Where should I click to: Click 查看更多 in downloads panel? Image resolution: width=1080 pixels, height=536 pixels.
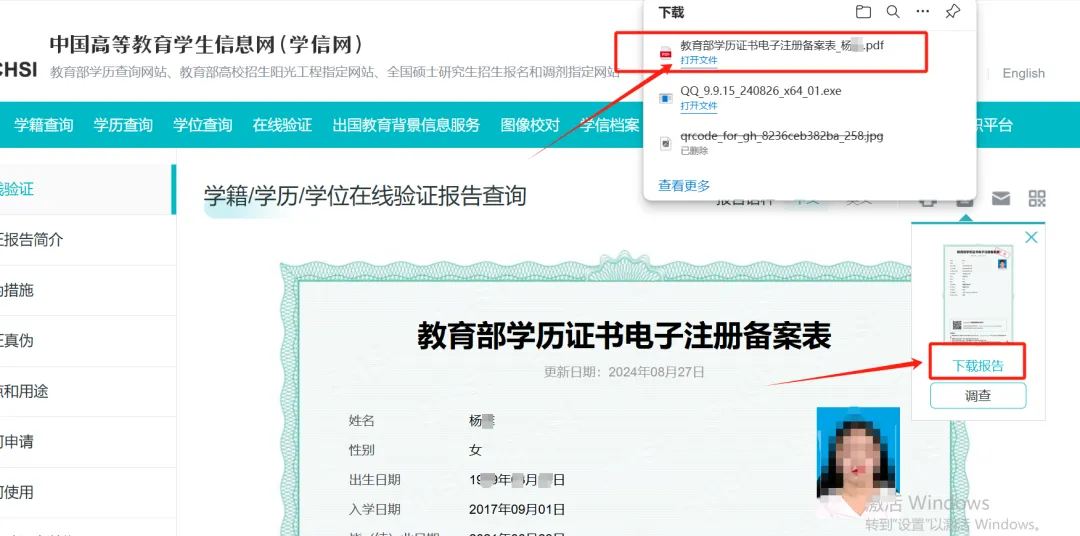coord(684,185)
